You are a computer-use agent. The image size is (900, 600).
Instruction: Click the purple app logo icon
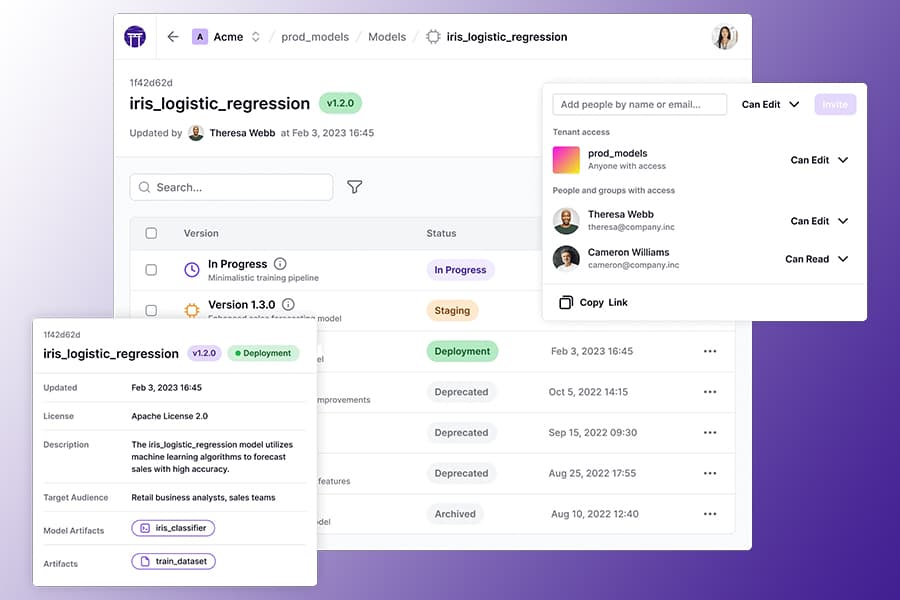tap(135, 37)
